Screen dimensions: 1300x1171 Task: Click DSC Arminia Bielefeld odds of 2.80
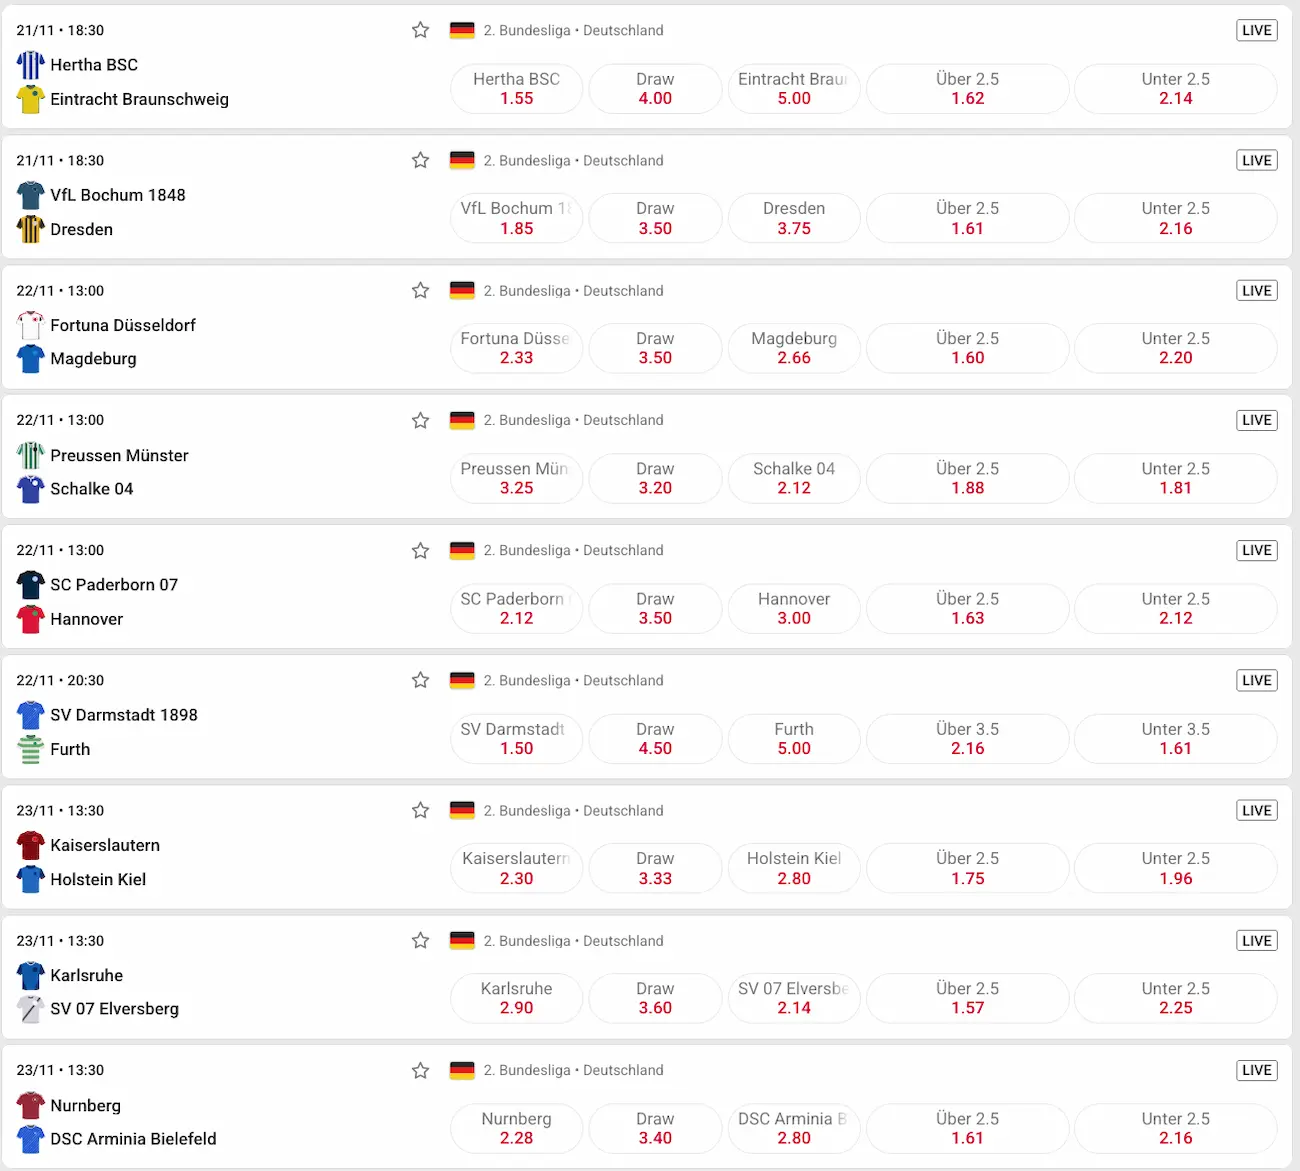coord(794,1128)
